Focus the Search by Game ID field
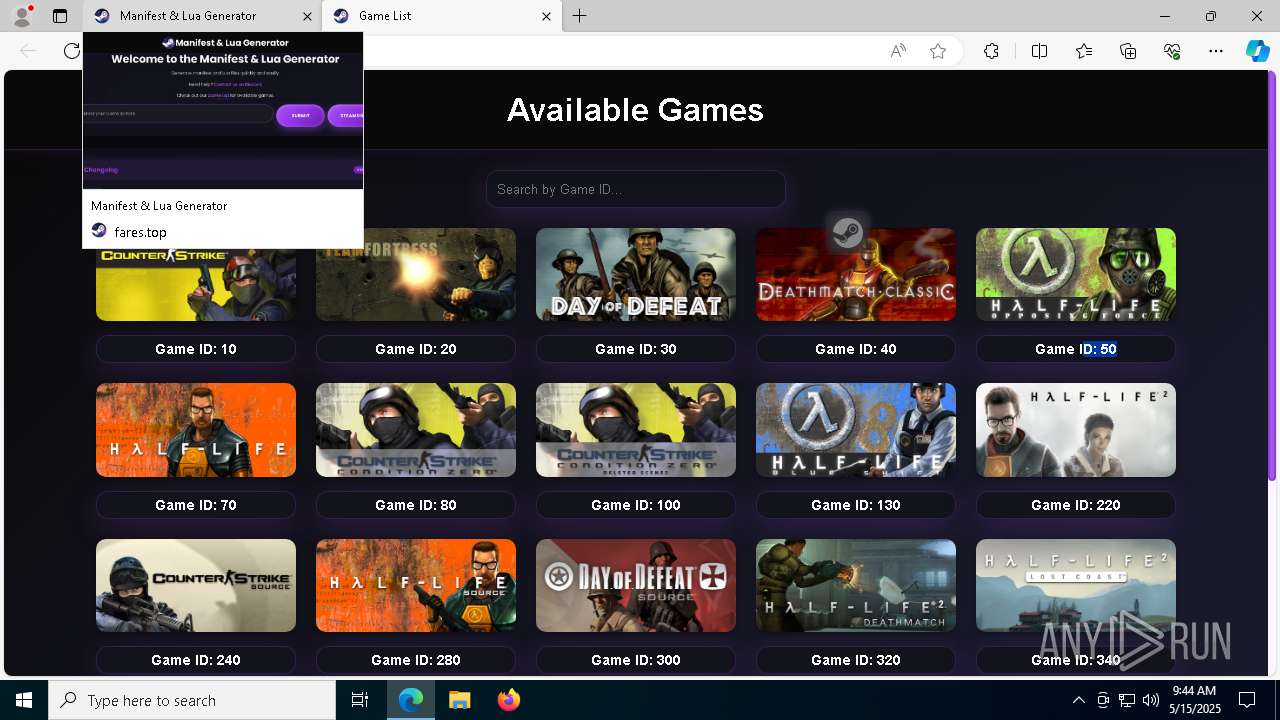 [x=636, y=189]
